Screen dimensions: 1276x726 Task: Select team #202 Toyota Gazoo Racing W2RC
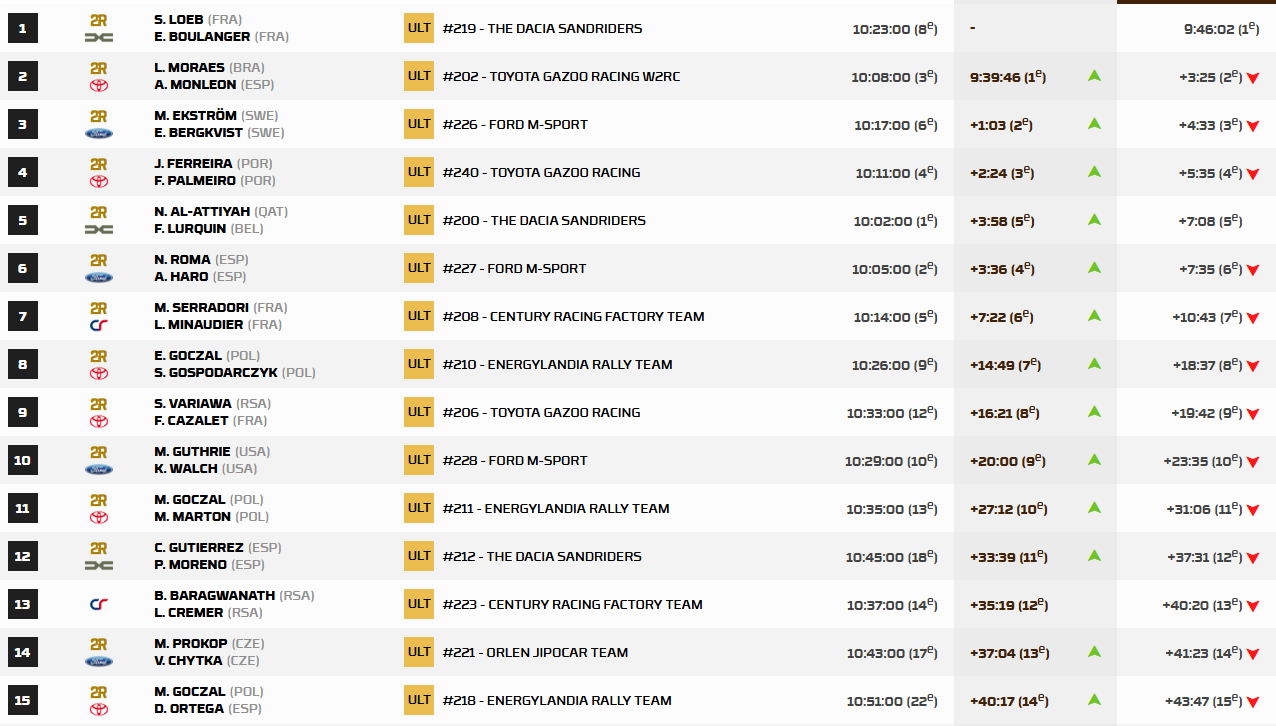tap(561, 77)
